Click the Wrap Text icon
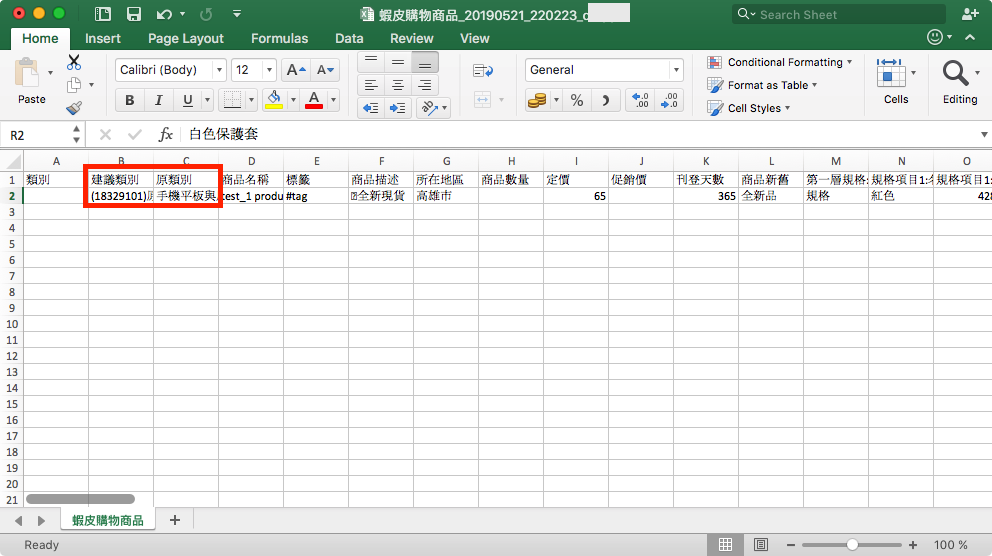The height and width of the screenshot is (556, 992). pos(484,70)
